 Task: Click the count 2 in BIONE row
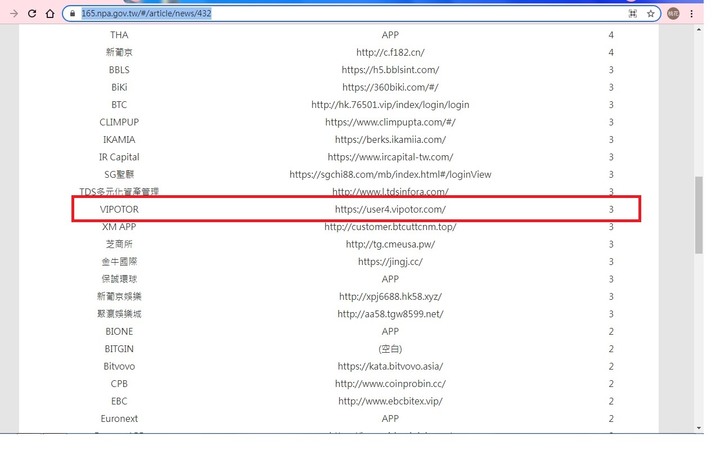tap(611, 332)
